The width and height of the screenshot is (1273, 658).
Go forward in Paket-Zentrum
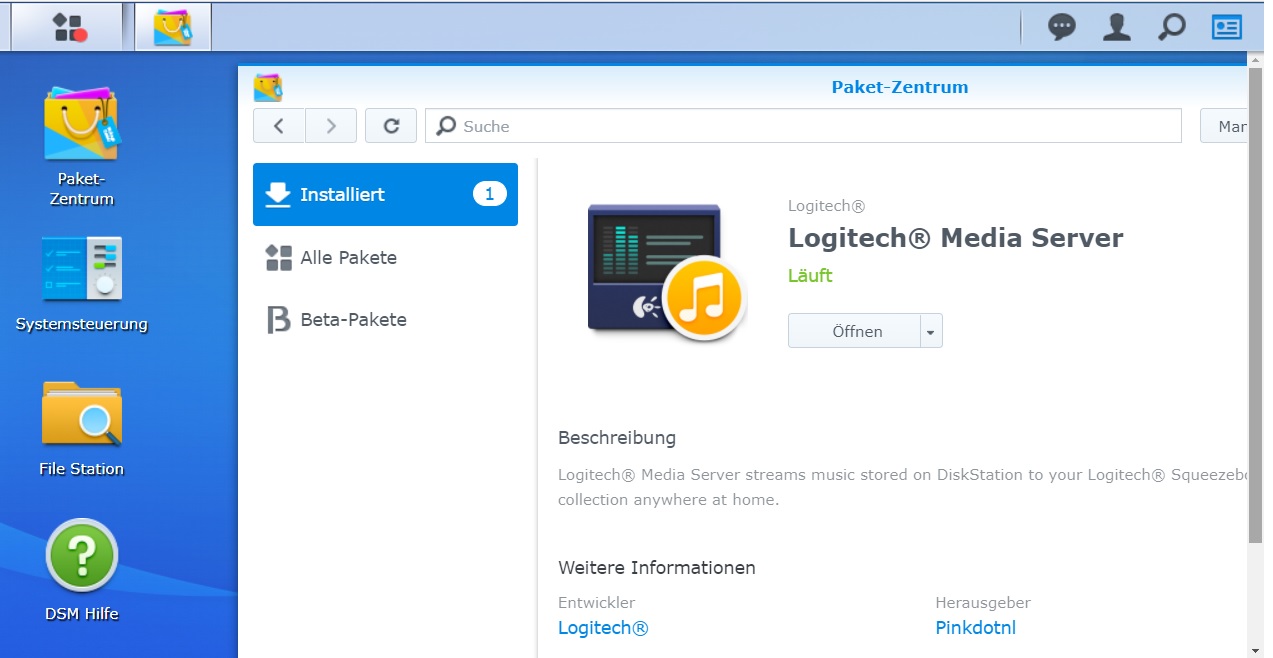331,126
